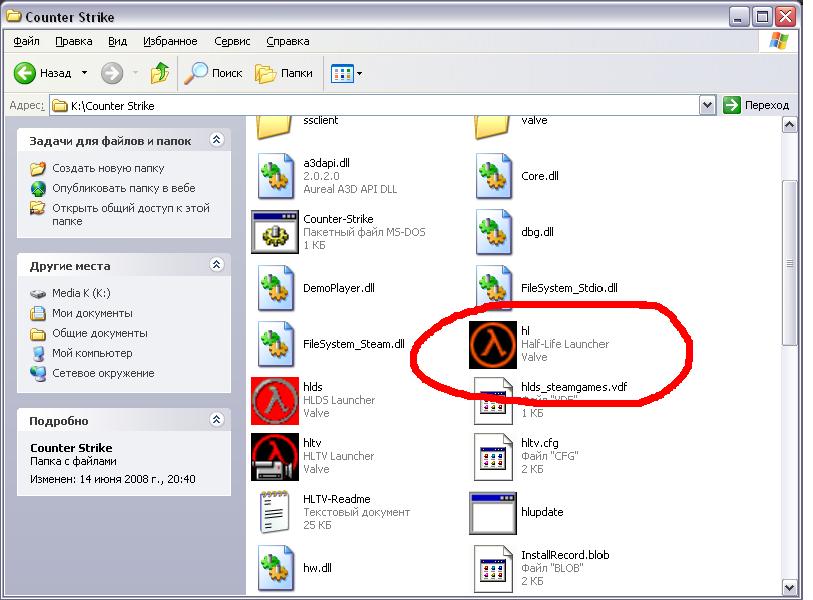
Task: Open the HLTV-Readme text document icon
Action: click(275, 513)
